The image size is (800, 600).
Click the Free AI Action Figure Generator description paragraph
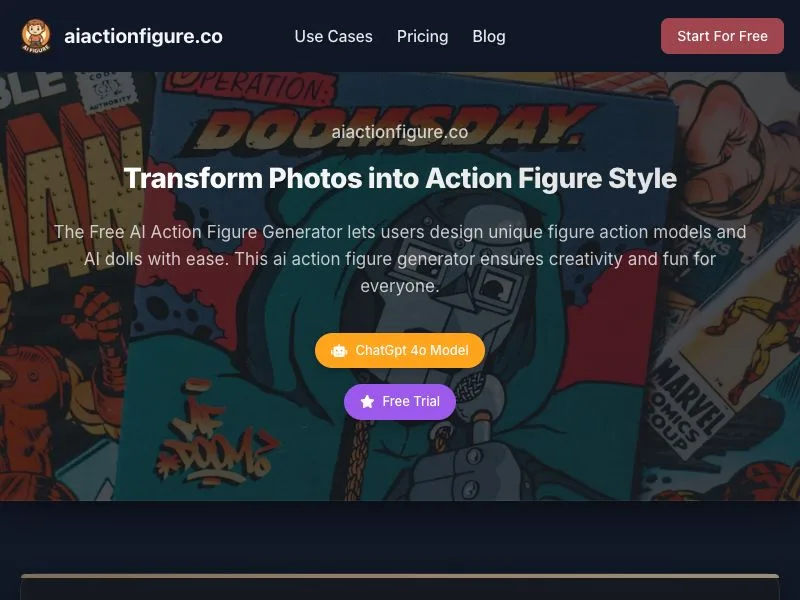tap(400, 259)
